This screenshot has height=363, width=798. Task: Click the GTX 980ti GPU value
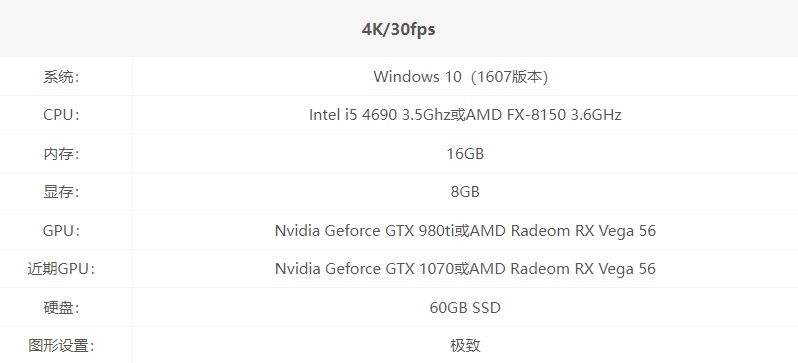tap(465, 231)
